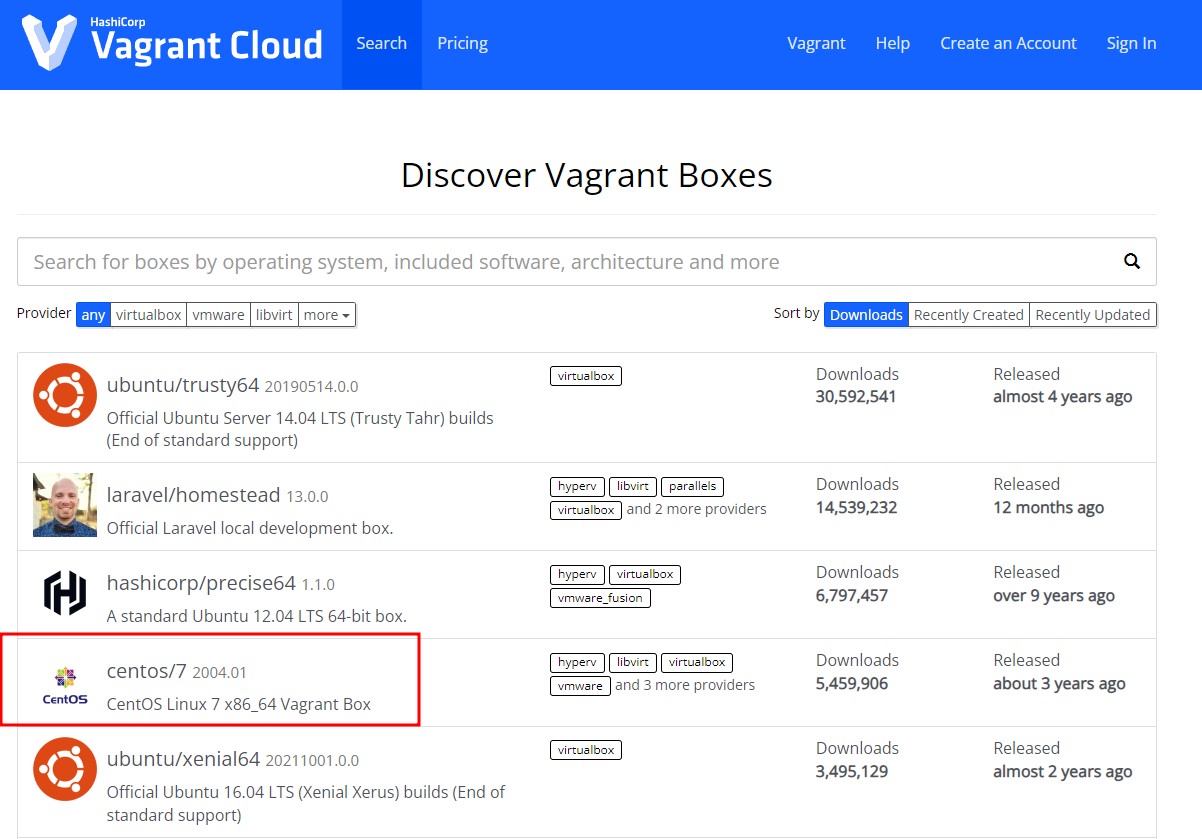Click the magnifying glass search icon

click(1132, 261)
